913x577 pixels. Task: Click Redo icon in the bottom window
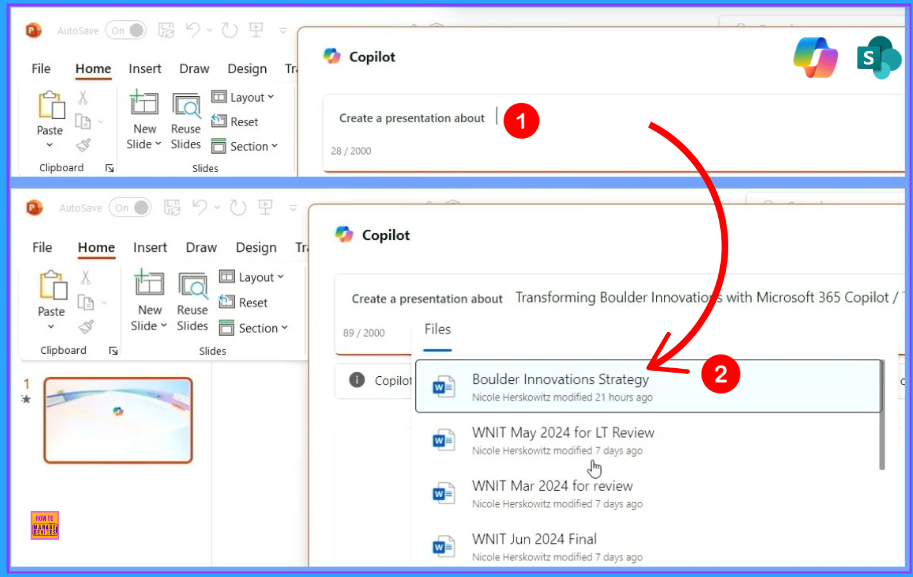238,207
